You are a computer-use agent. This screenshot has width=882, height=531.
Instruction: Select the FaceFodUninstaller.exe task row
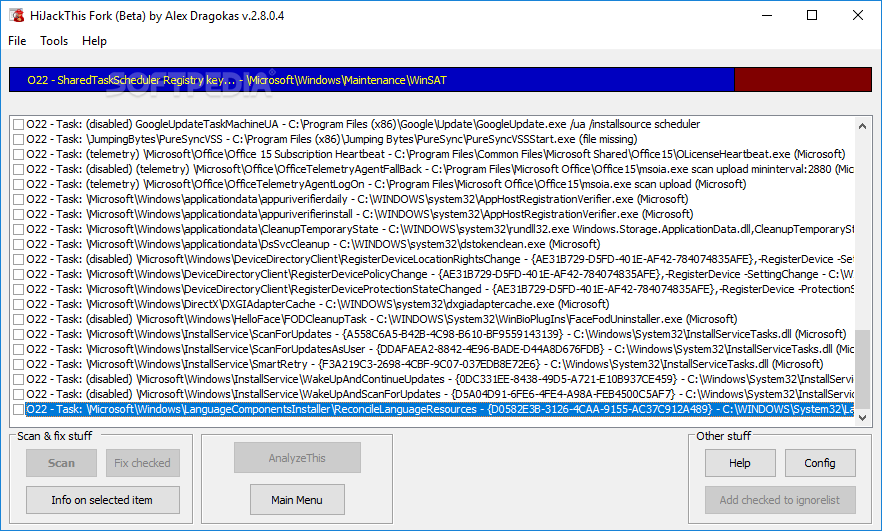tap(382, 320)
